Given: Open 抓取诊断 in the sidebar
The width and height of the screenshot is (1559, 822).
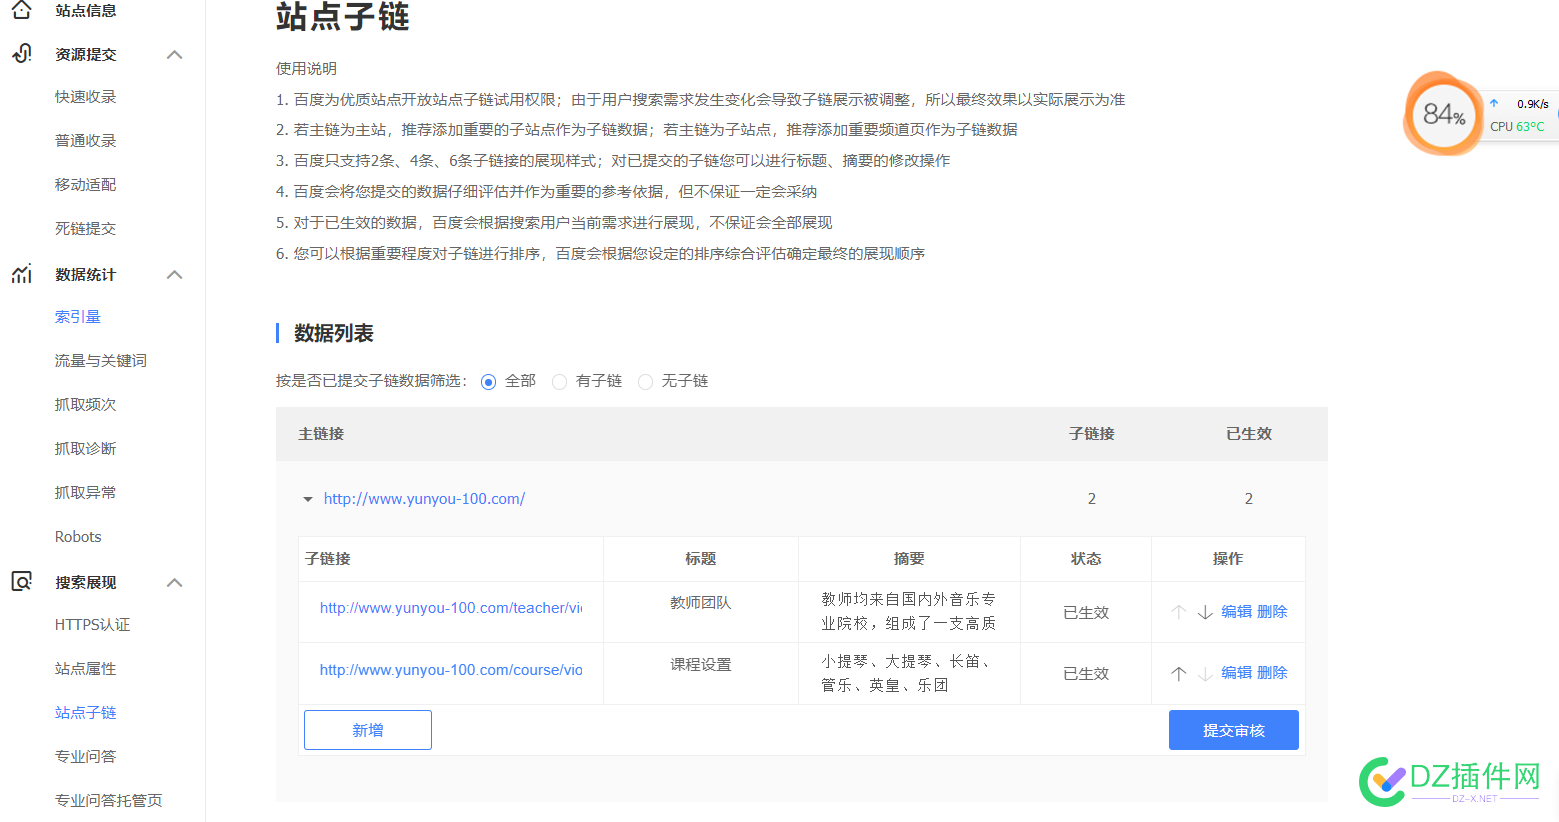Looking at the screenshot, I should pos(86,449).
